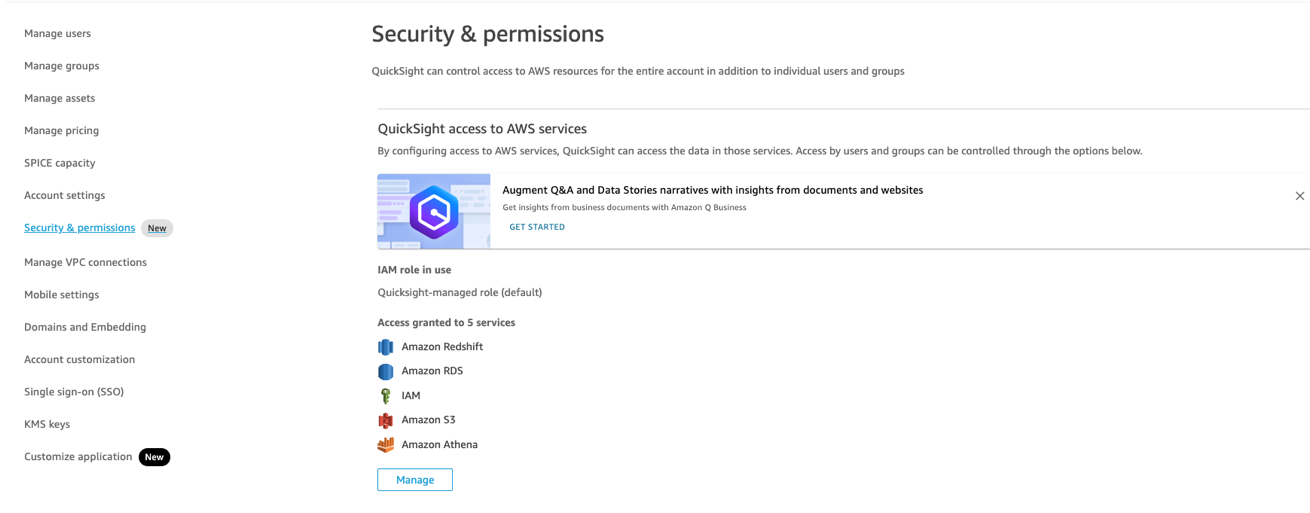Click the GET STARTED link
Viewport: 1310px width, 513px height.
coord(537,227)
